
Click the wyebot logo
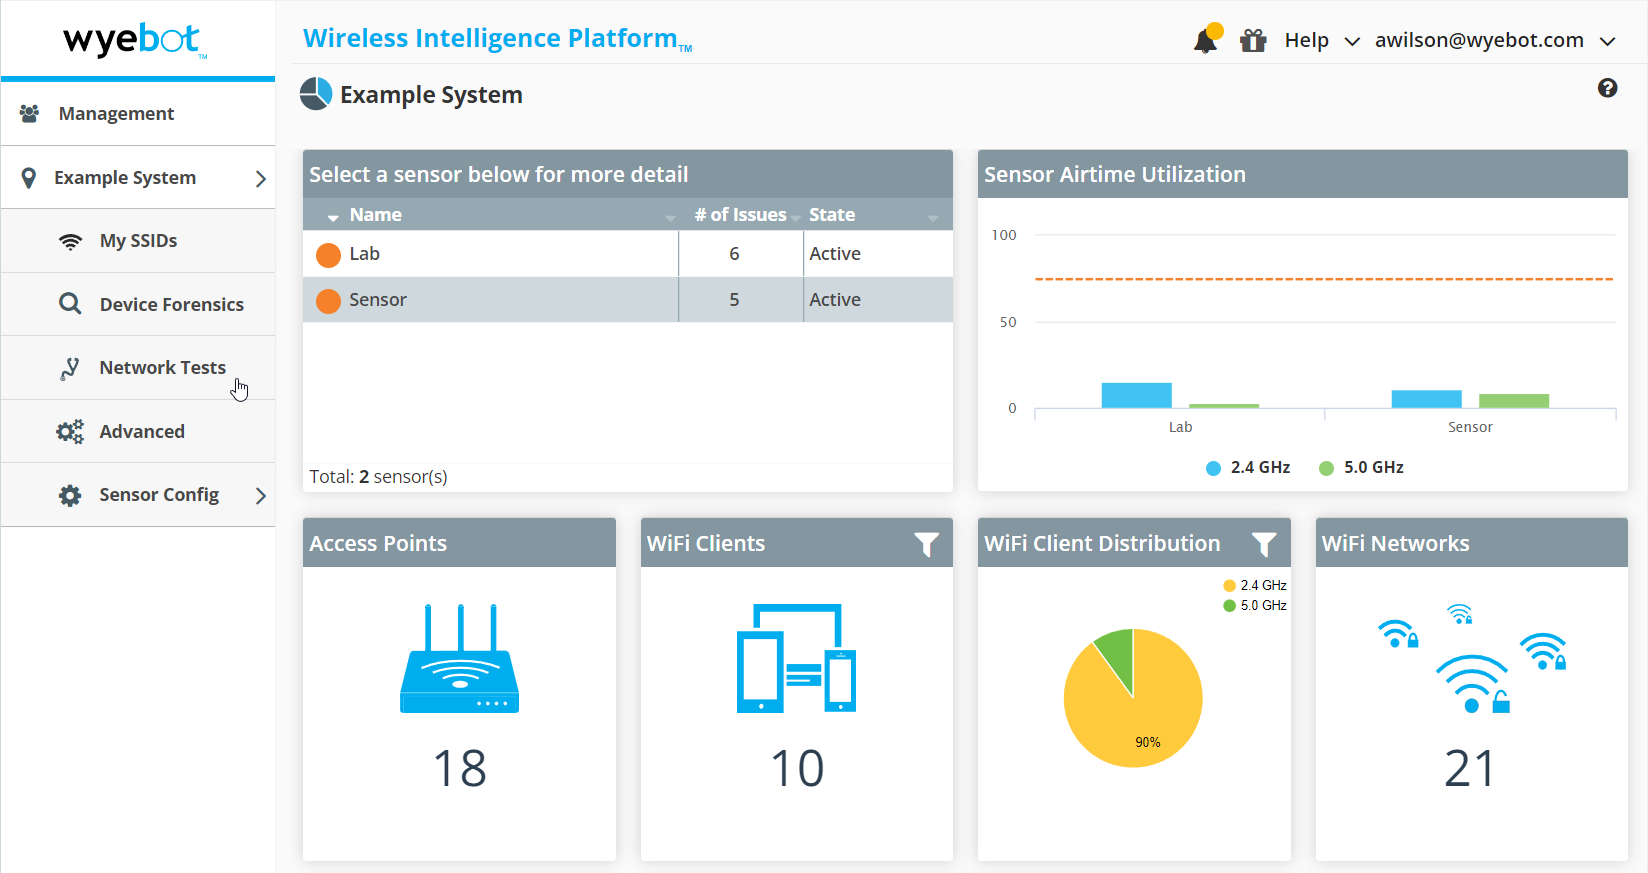tap(135, 40)
